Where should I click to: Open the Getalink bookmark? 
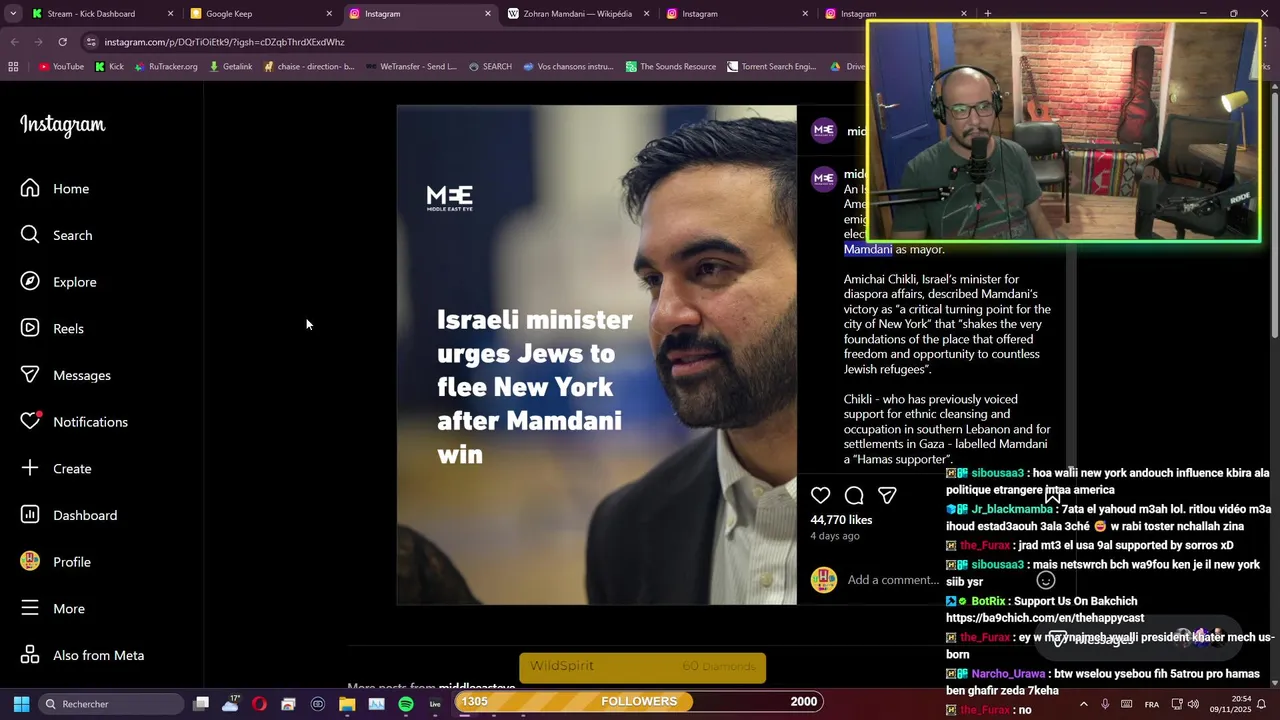tap(230, 67)
